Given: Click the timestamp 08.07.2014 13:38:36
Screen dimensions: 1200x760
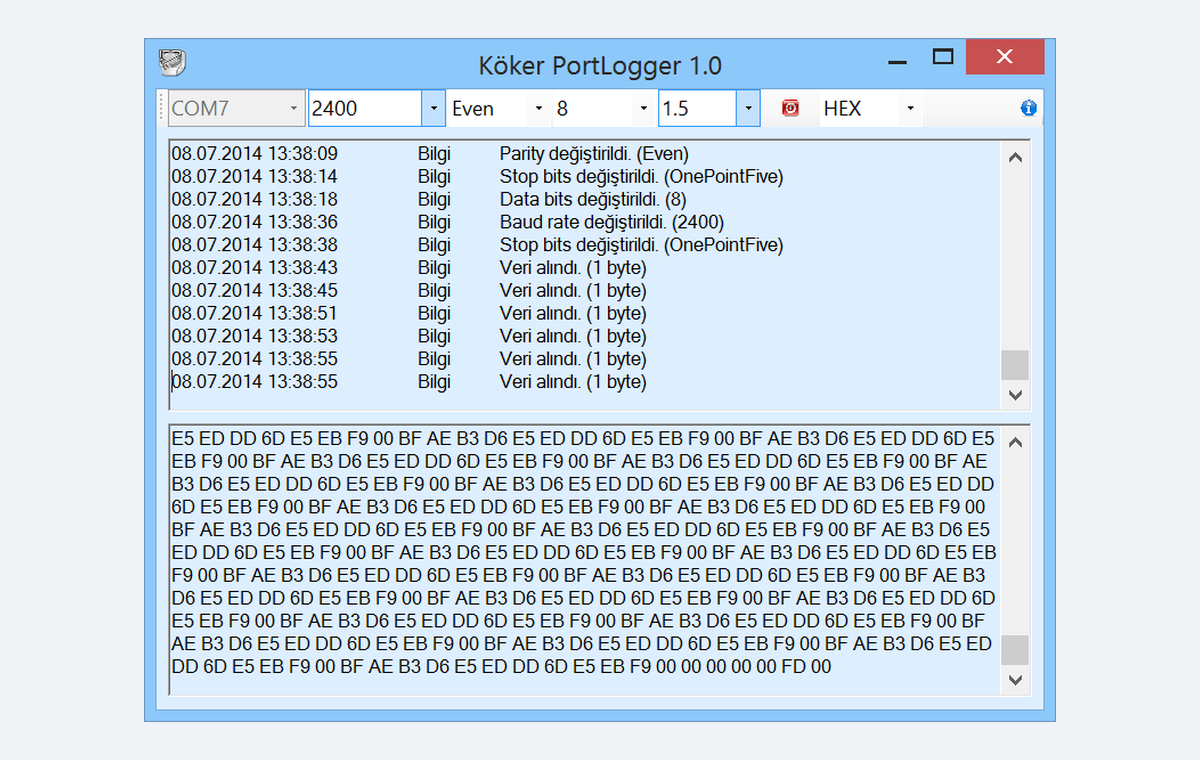Looking at the screenshot, I should 255,222.
